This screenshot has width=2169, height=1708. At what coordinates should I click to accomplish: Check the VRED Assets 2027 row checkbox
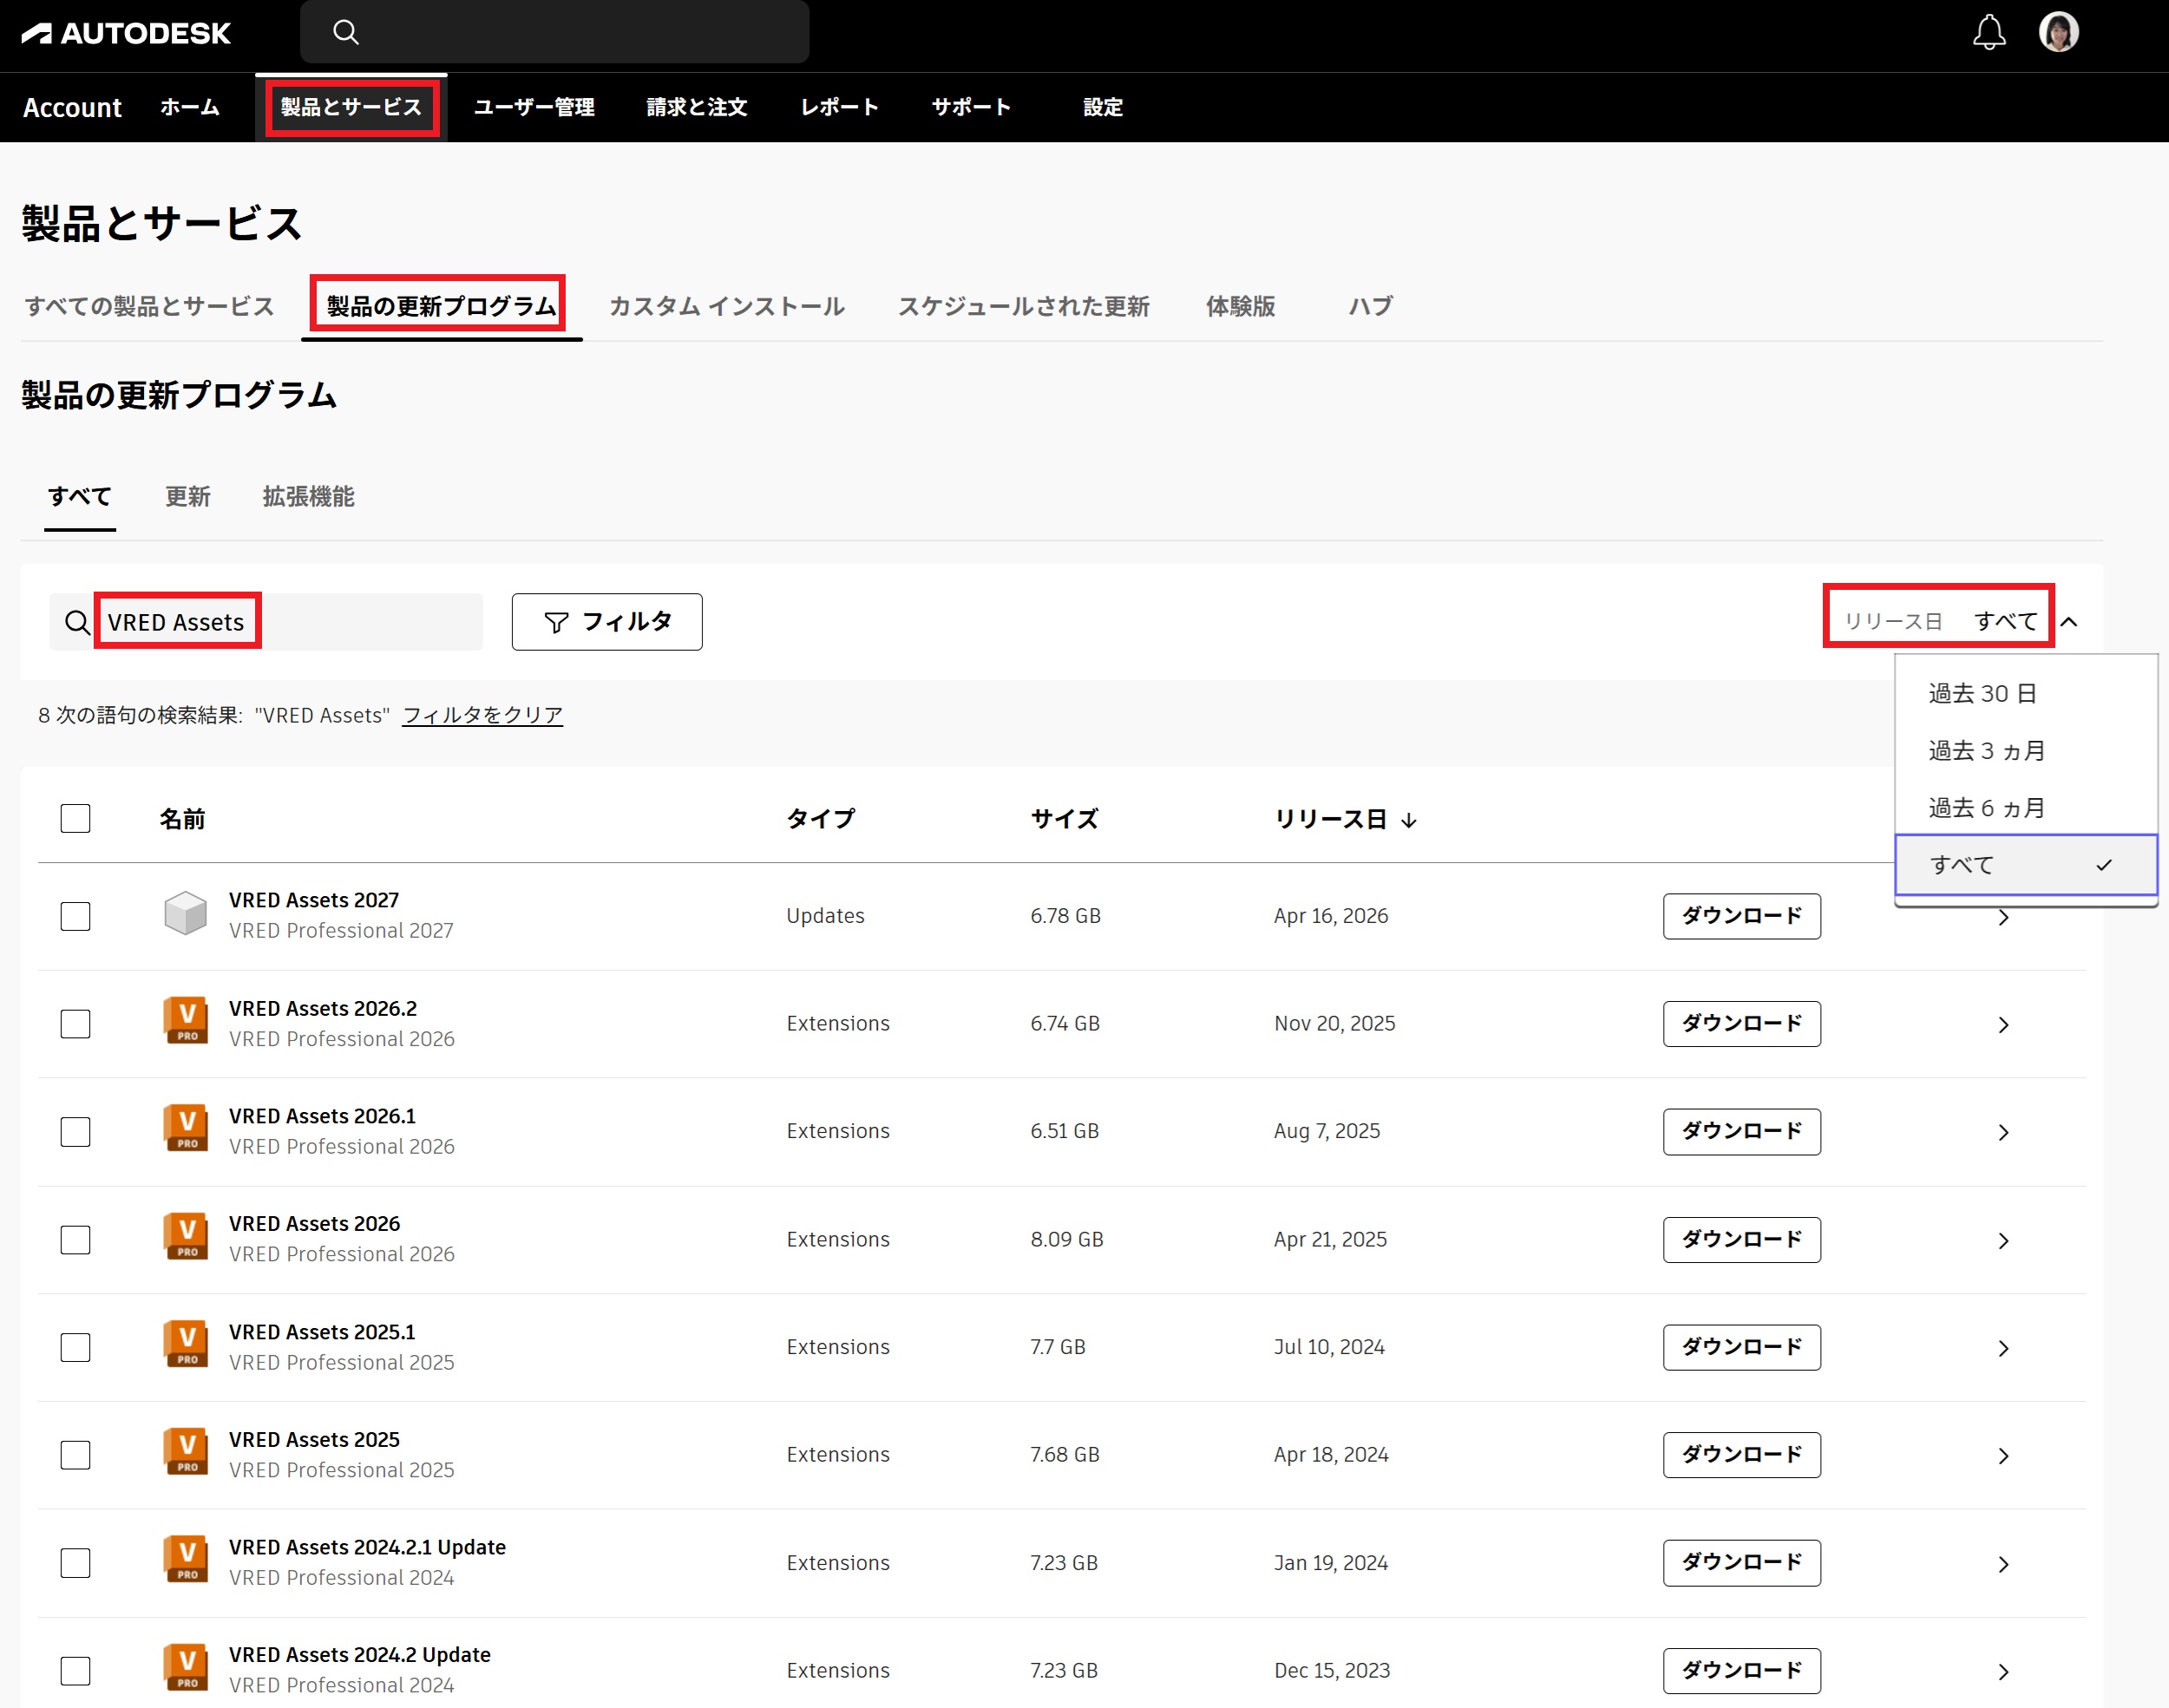pyautogui.click(x=76, y=916)
